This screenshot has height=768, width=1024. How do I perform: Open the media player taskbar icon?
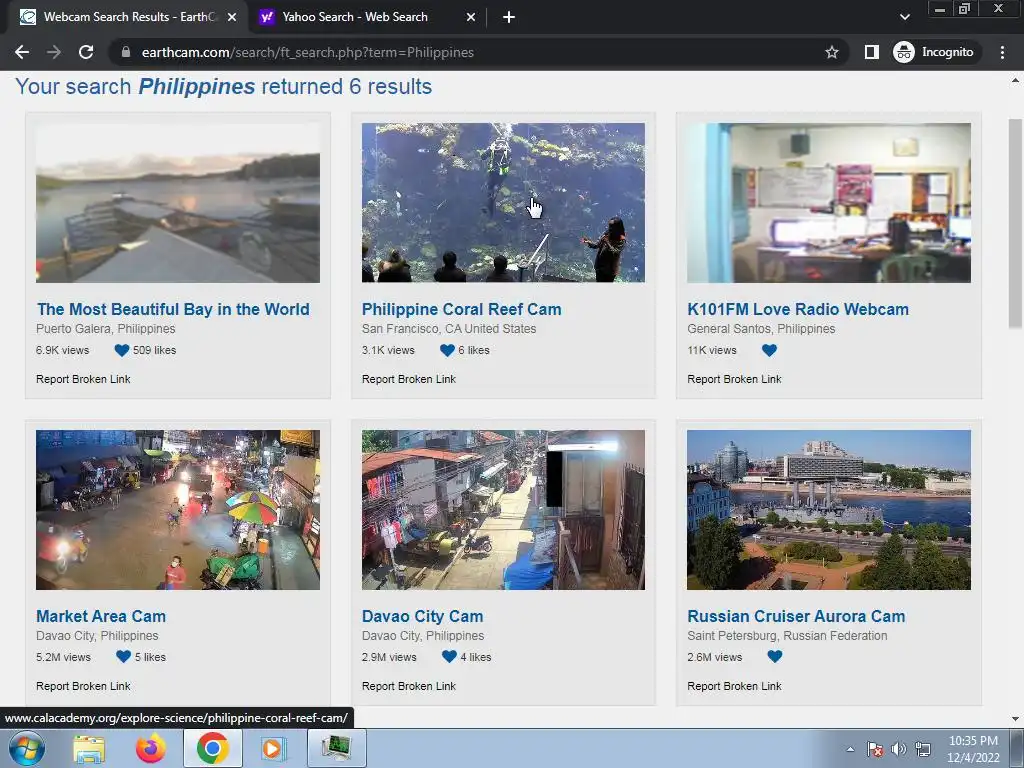[272, 748]
